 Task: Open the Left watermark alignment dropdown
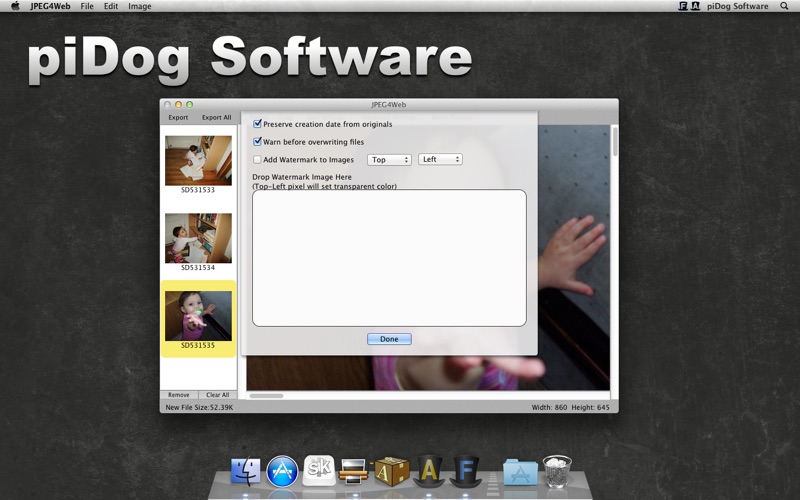tap(440, 159)
